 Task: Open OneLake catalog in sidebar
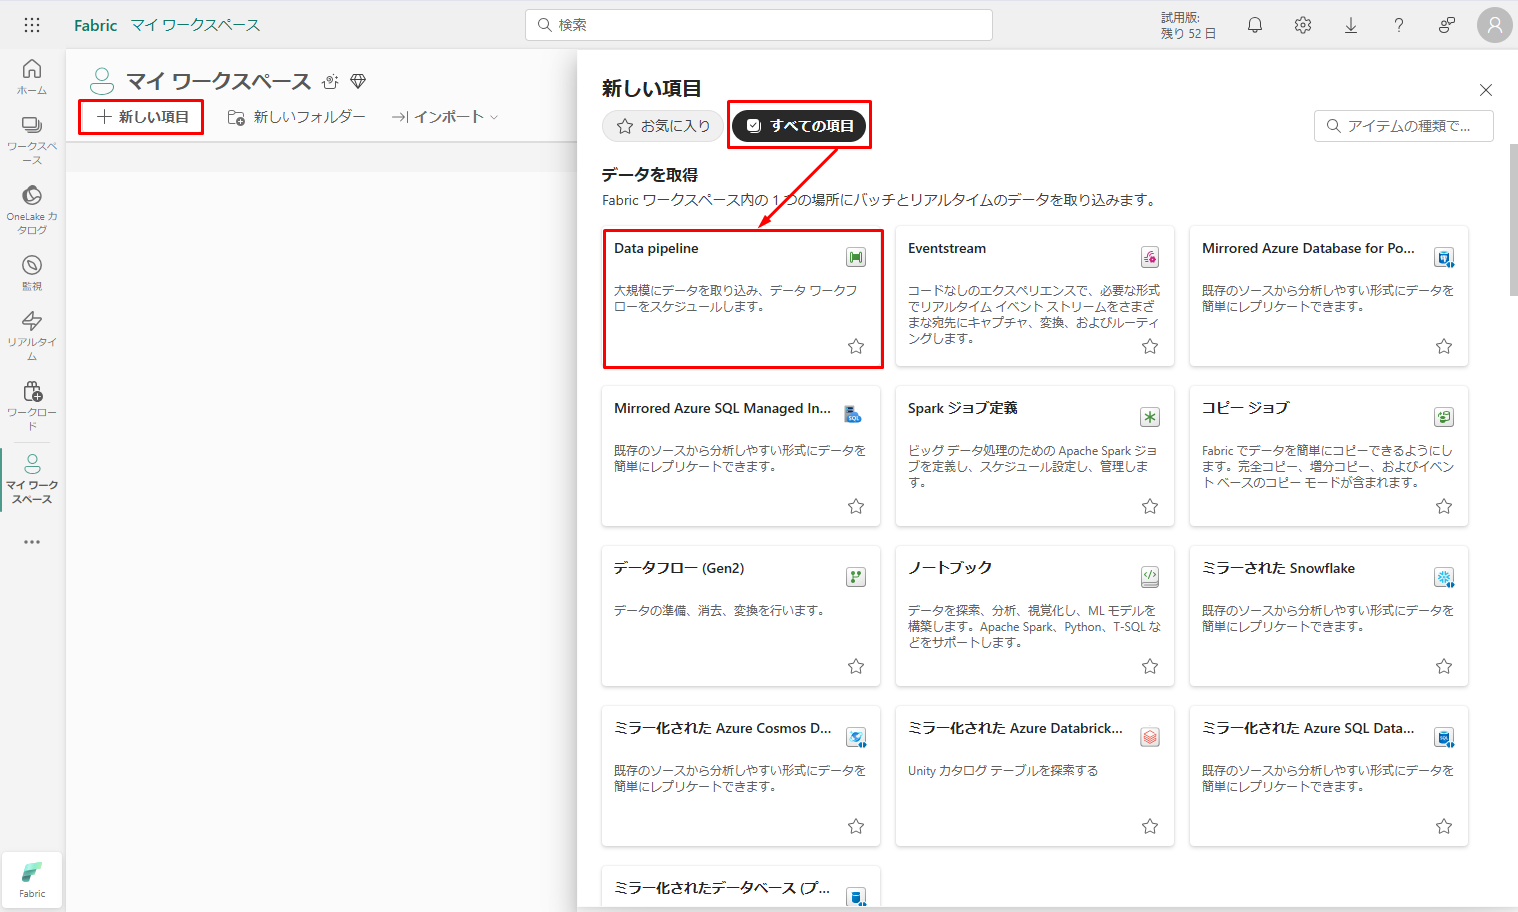pyautogui.click(x=32, y=208)
